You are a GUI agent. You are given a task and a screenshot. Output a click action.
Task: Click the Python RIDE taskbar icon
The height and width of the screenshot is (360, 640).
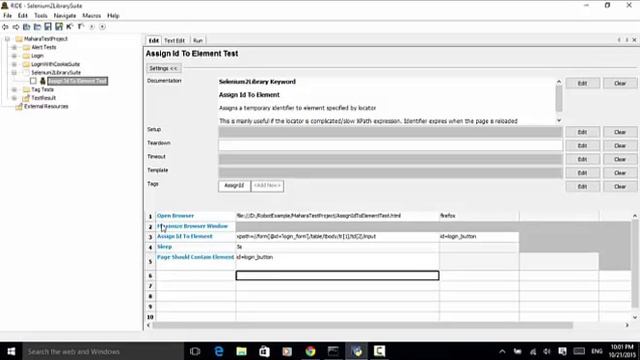[357, 351]
